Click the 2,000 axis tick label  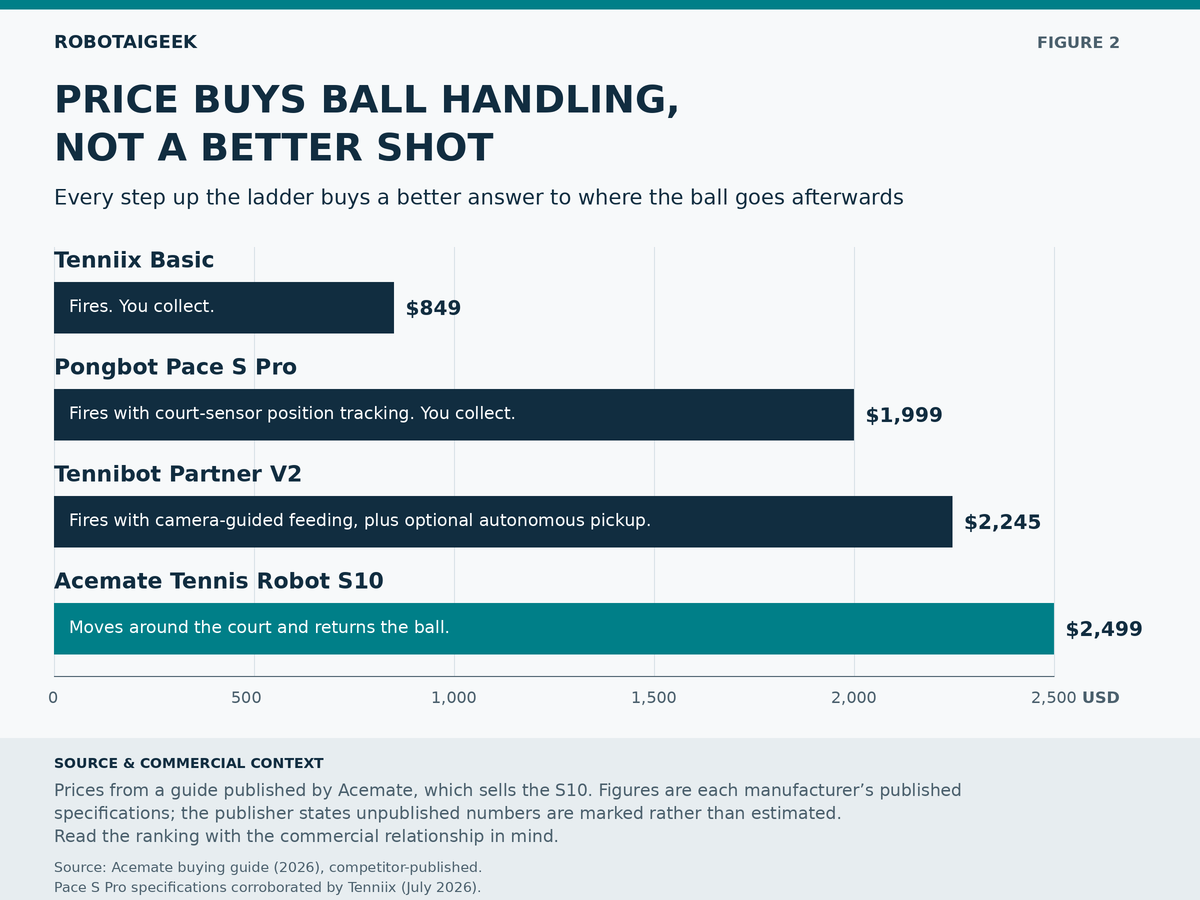pos(854,698)
